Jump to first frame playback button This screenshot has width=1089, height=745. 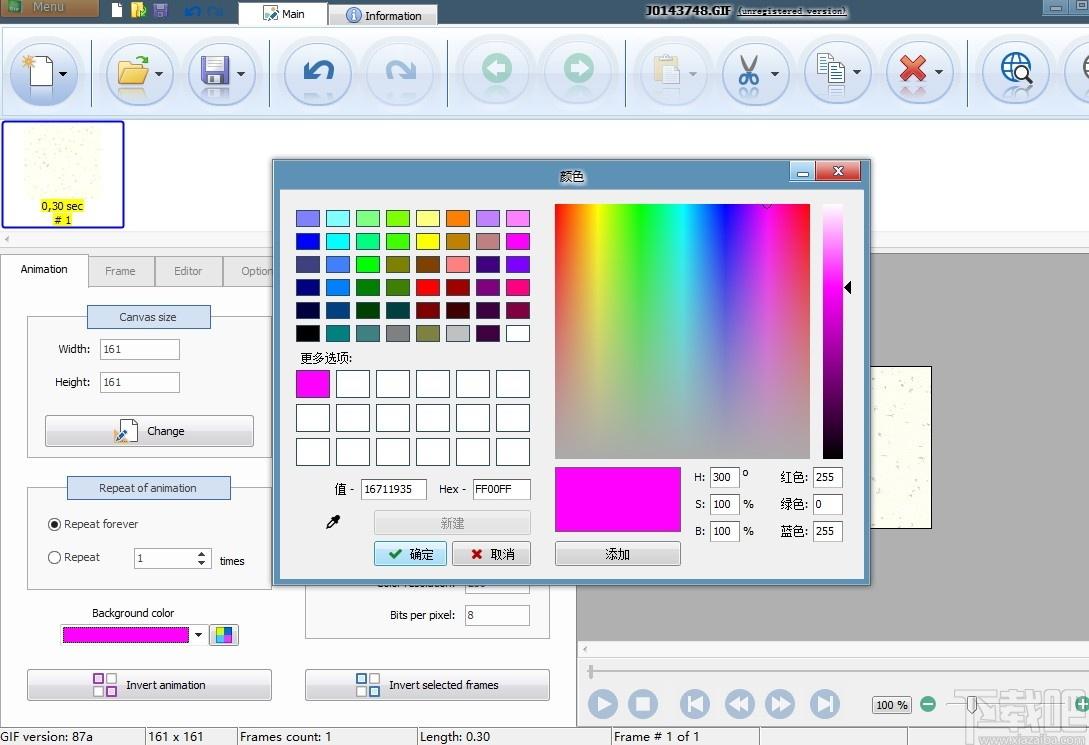point(695,704)
